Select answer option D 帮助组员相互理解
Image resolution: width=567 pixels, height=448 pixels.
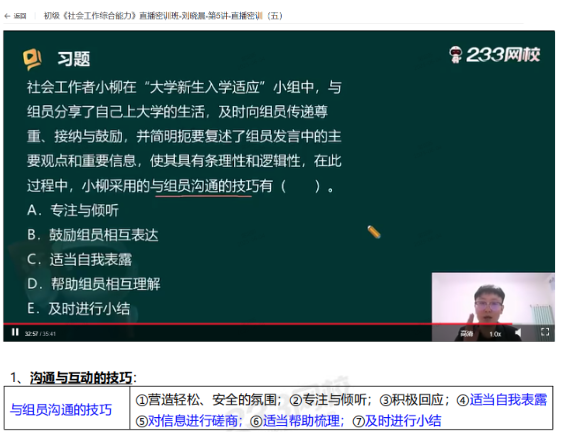(94, 284)
